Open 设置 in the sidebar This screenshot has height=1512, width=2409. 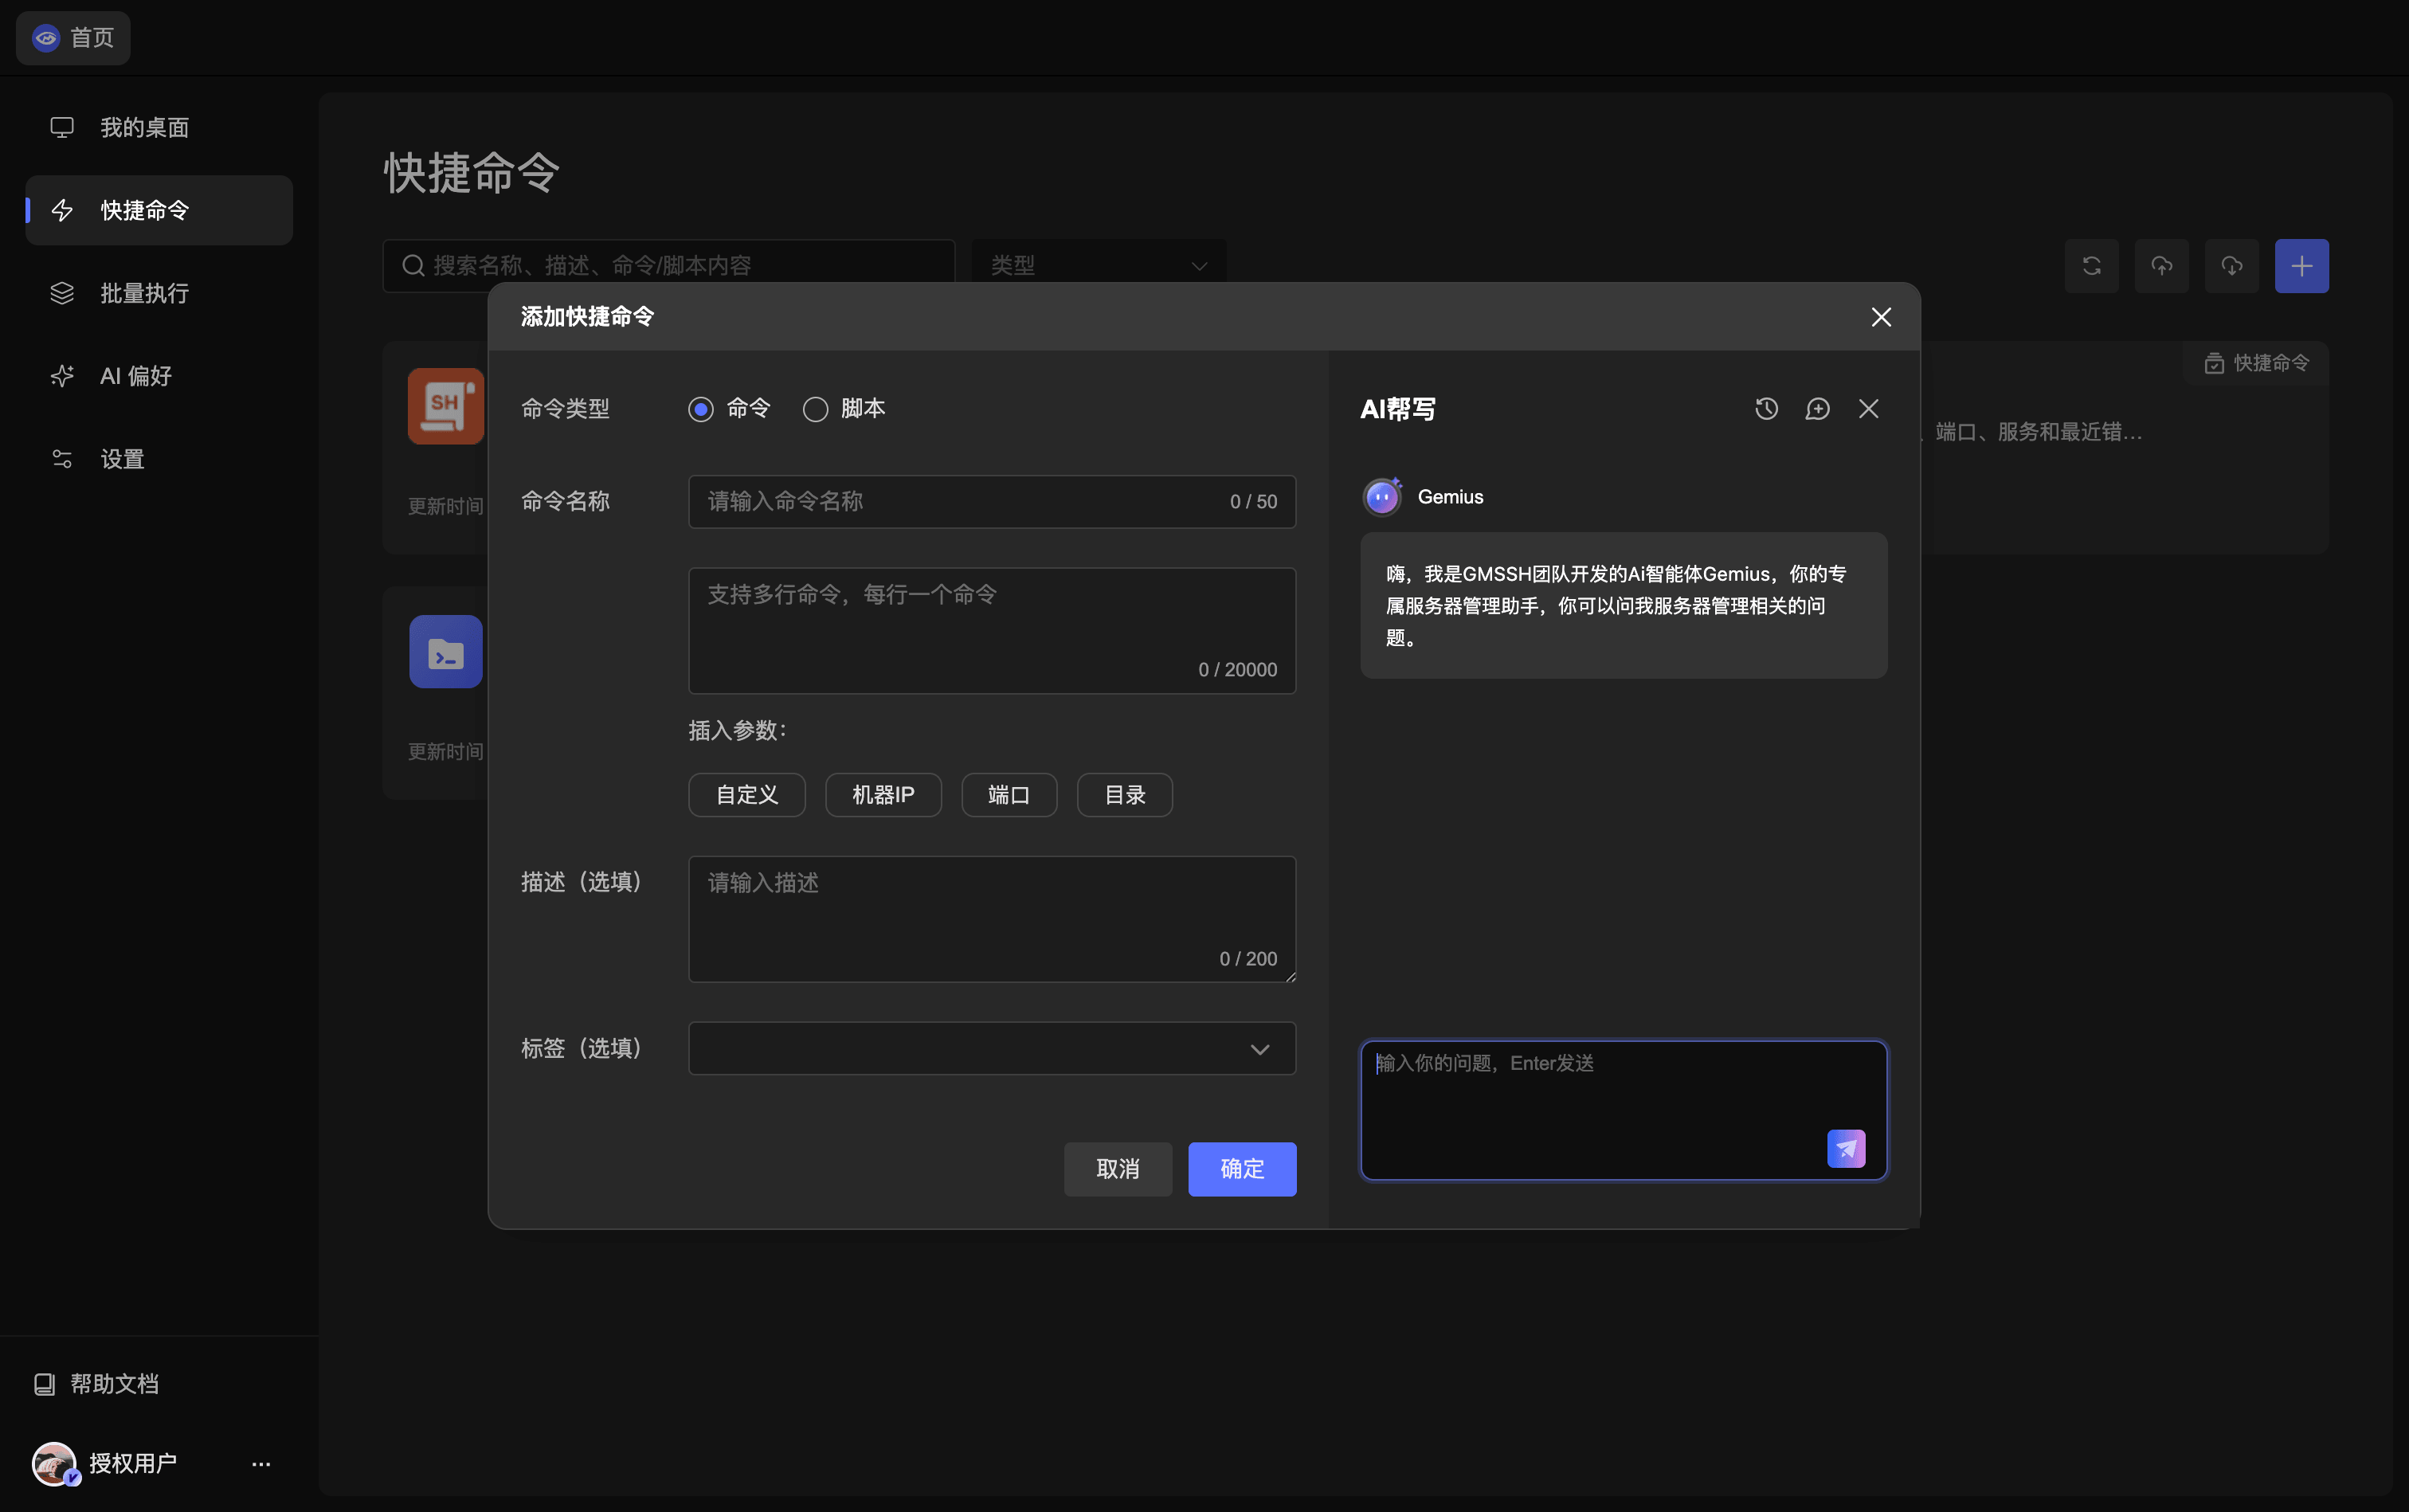159,459
